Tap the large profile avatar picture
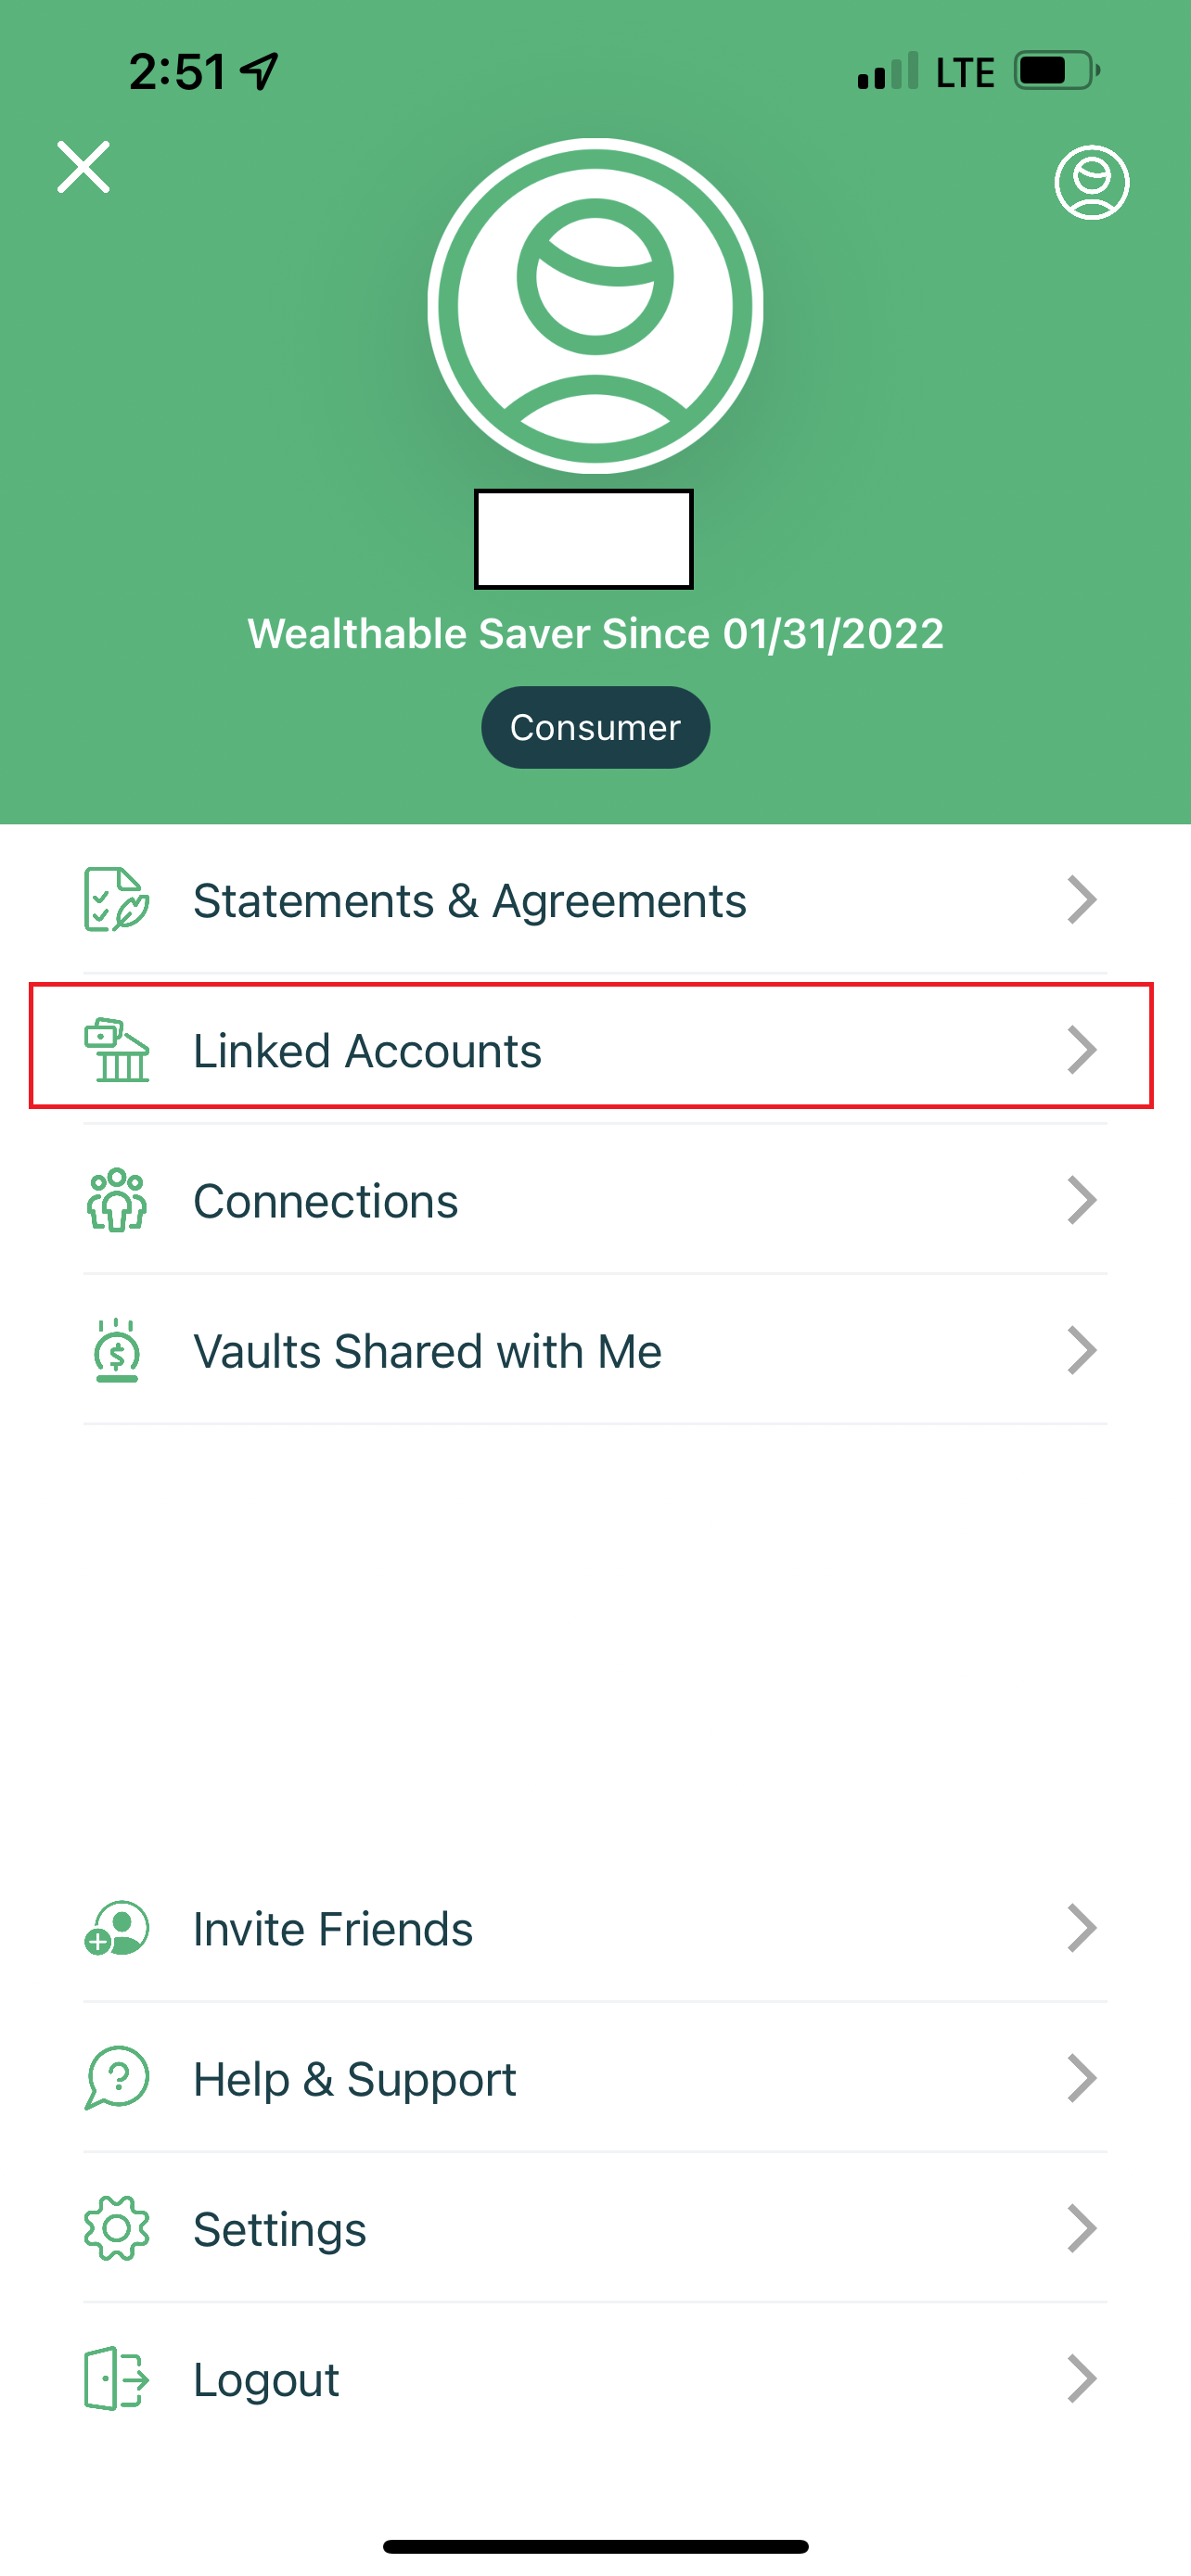This screenshot has height=2576, width=1191. tap(595, 306)
